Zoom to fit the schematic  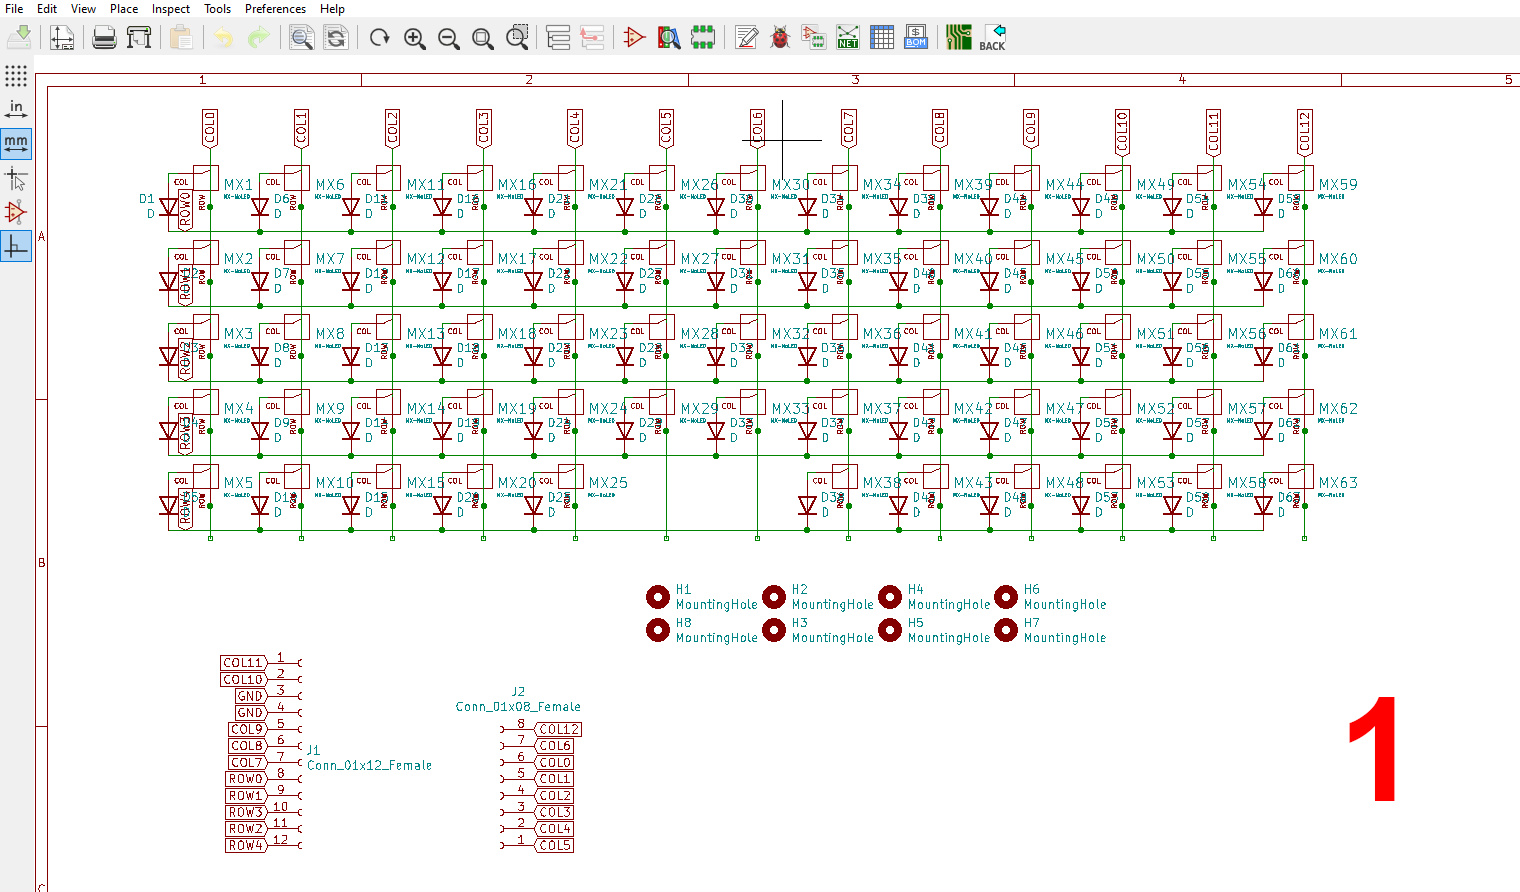[x=482, y=36]
